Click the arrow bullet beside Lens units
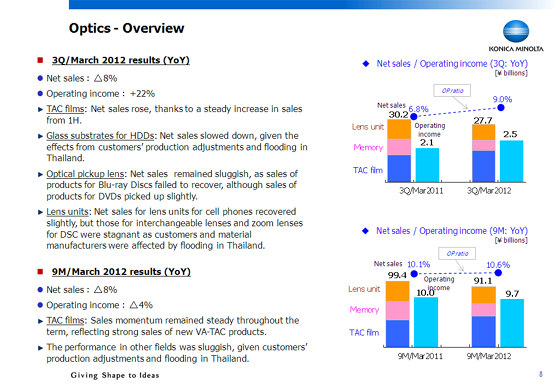The image size is (560, 388). click(x=40, y=212)
